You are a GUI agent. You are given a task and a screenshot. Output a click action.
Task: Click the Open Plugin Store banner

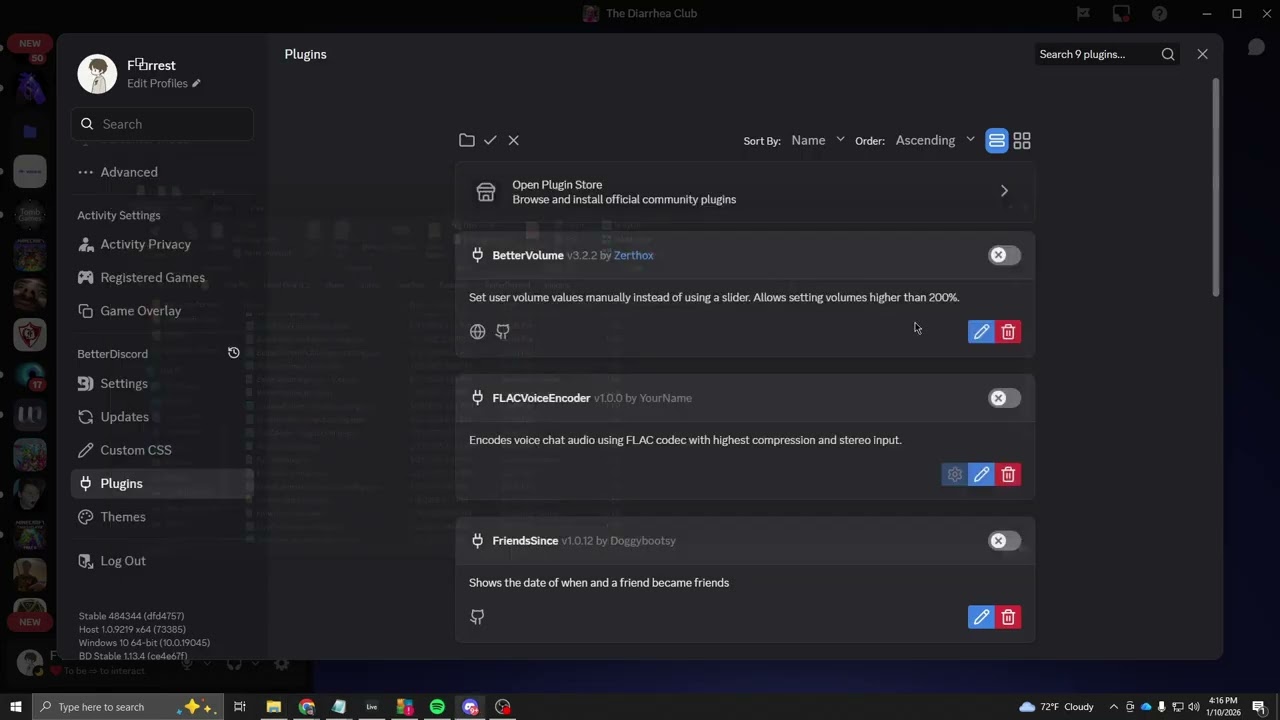tap(745, 192)
